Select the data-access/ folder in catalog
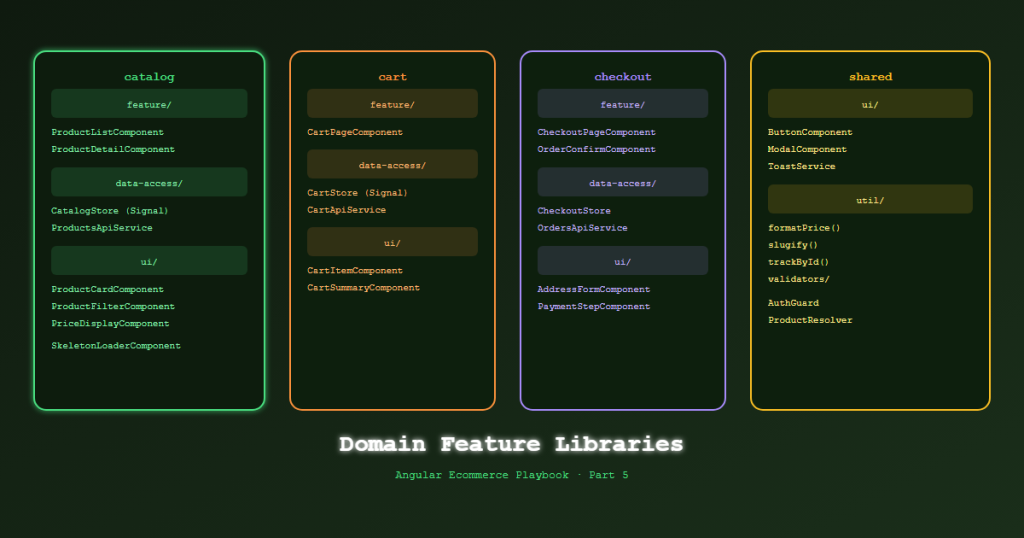Viewport: 1024px width, 538px height. coord(149,182)
